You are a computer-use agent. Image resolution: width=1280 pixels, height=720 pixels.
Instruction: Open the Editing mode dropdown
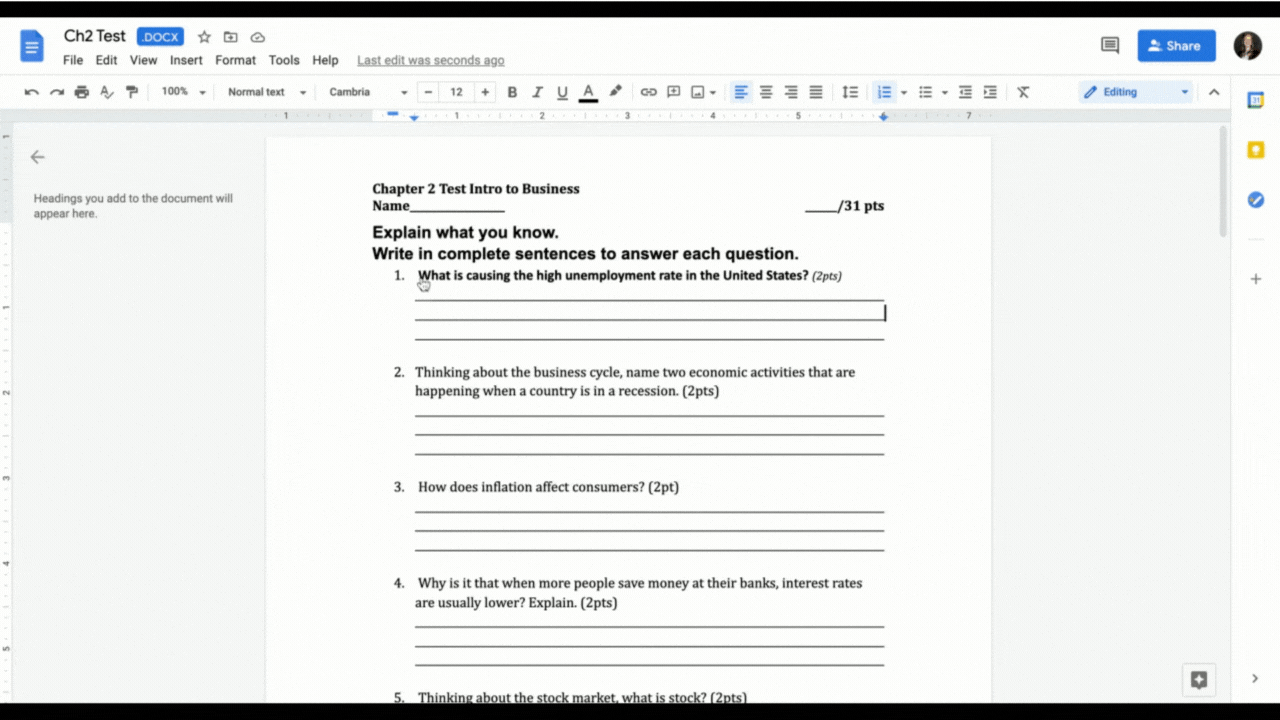click(1133, 91)
